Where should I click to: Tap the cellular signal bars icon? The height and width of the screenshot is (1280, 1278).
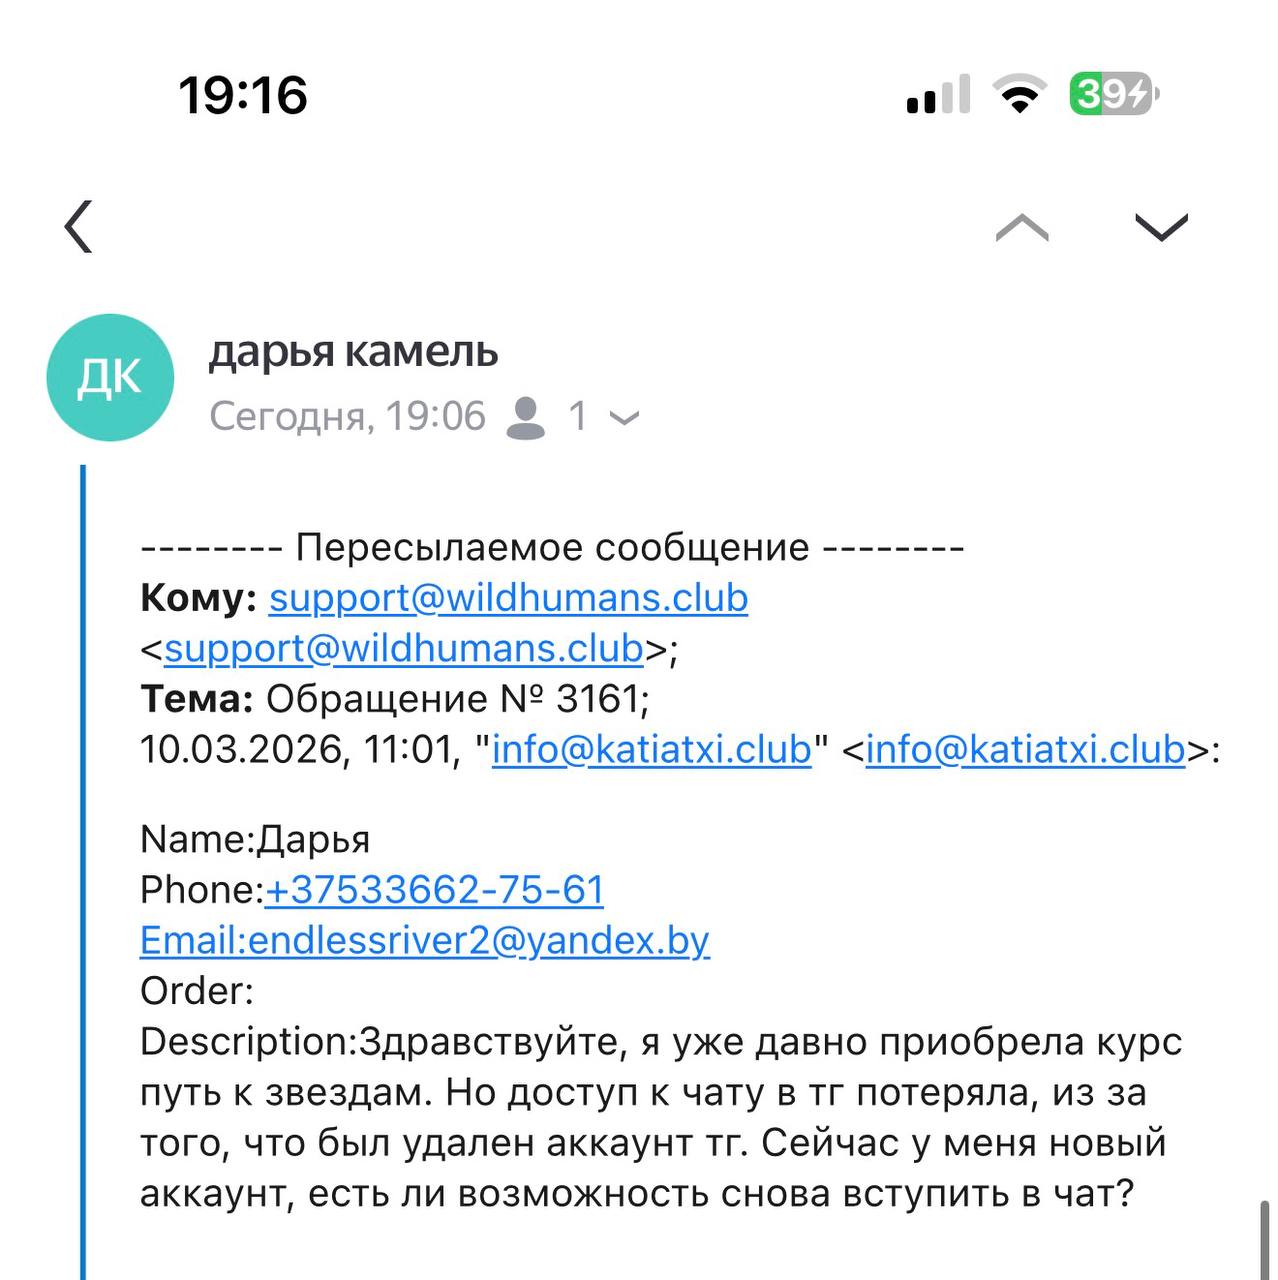pyautogui.click(x=938, y=95)
